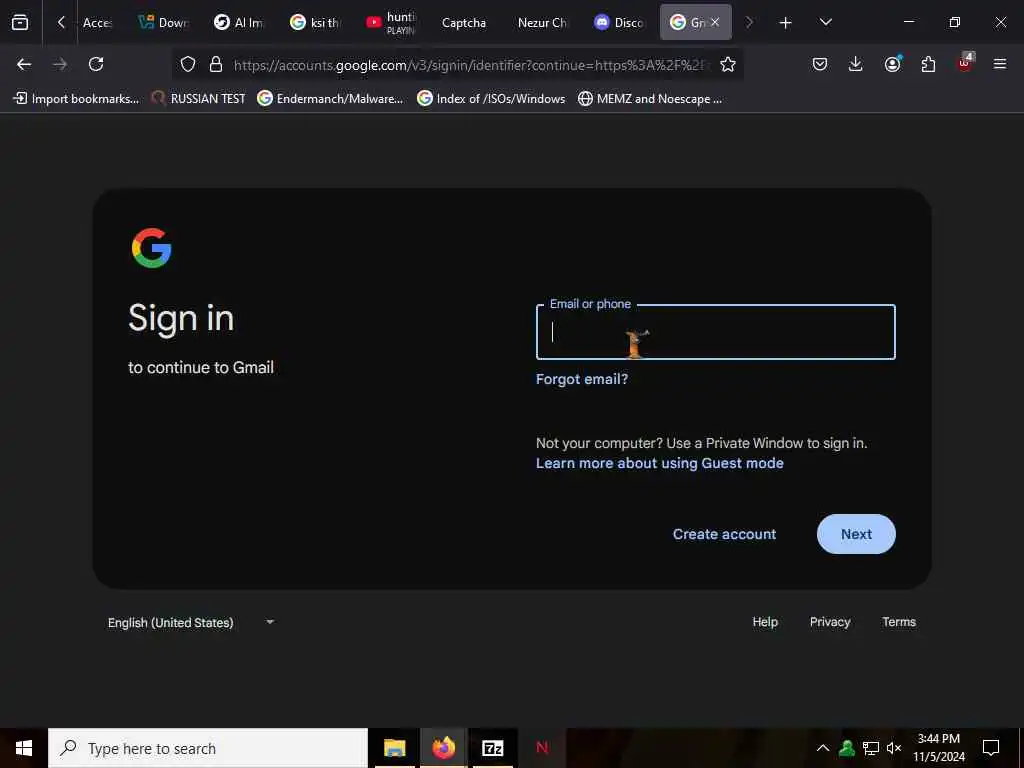Show hidden system tray icons
The image size is (1024, 768).
(x=823, y=748)
